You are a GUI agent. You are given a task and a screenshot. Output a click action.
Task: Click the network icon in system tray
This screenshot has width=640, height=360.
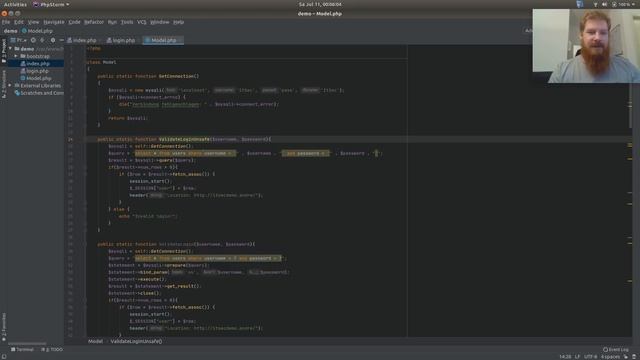[x=595, y=4]
